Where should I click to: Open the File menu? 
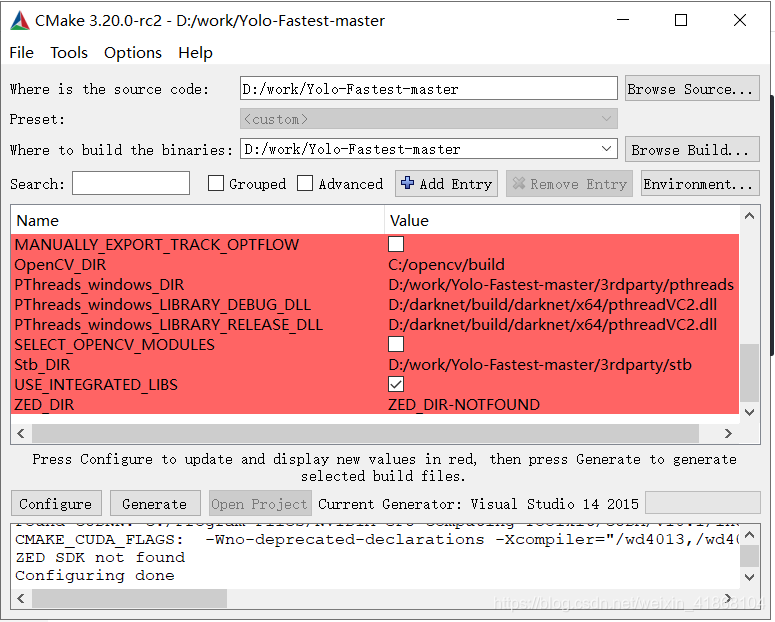[22, 52]
